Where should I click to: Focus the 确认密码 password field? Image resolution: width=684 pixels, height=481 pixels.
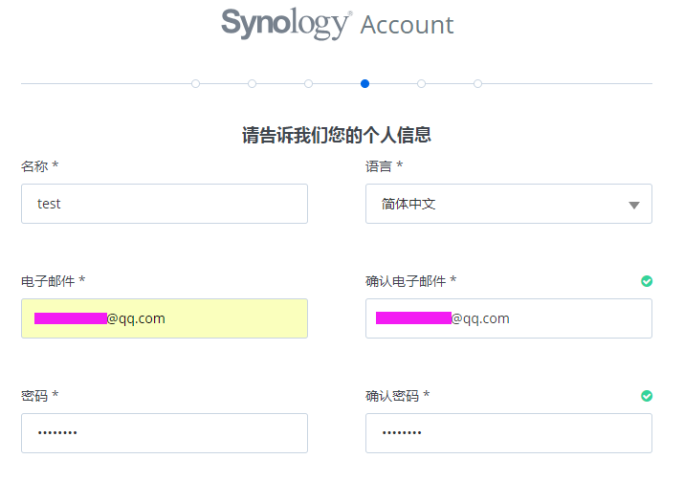pos(509,433)
